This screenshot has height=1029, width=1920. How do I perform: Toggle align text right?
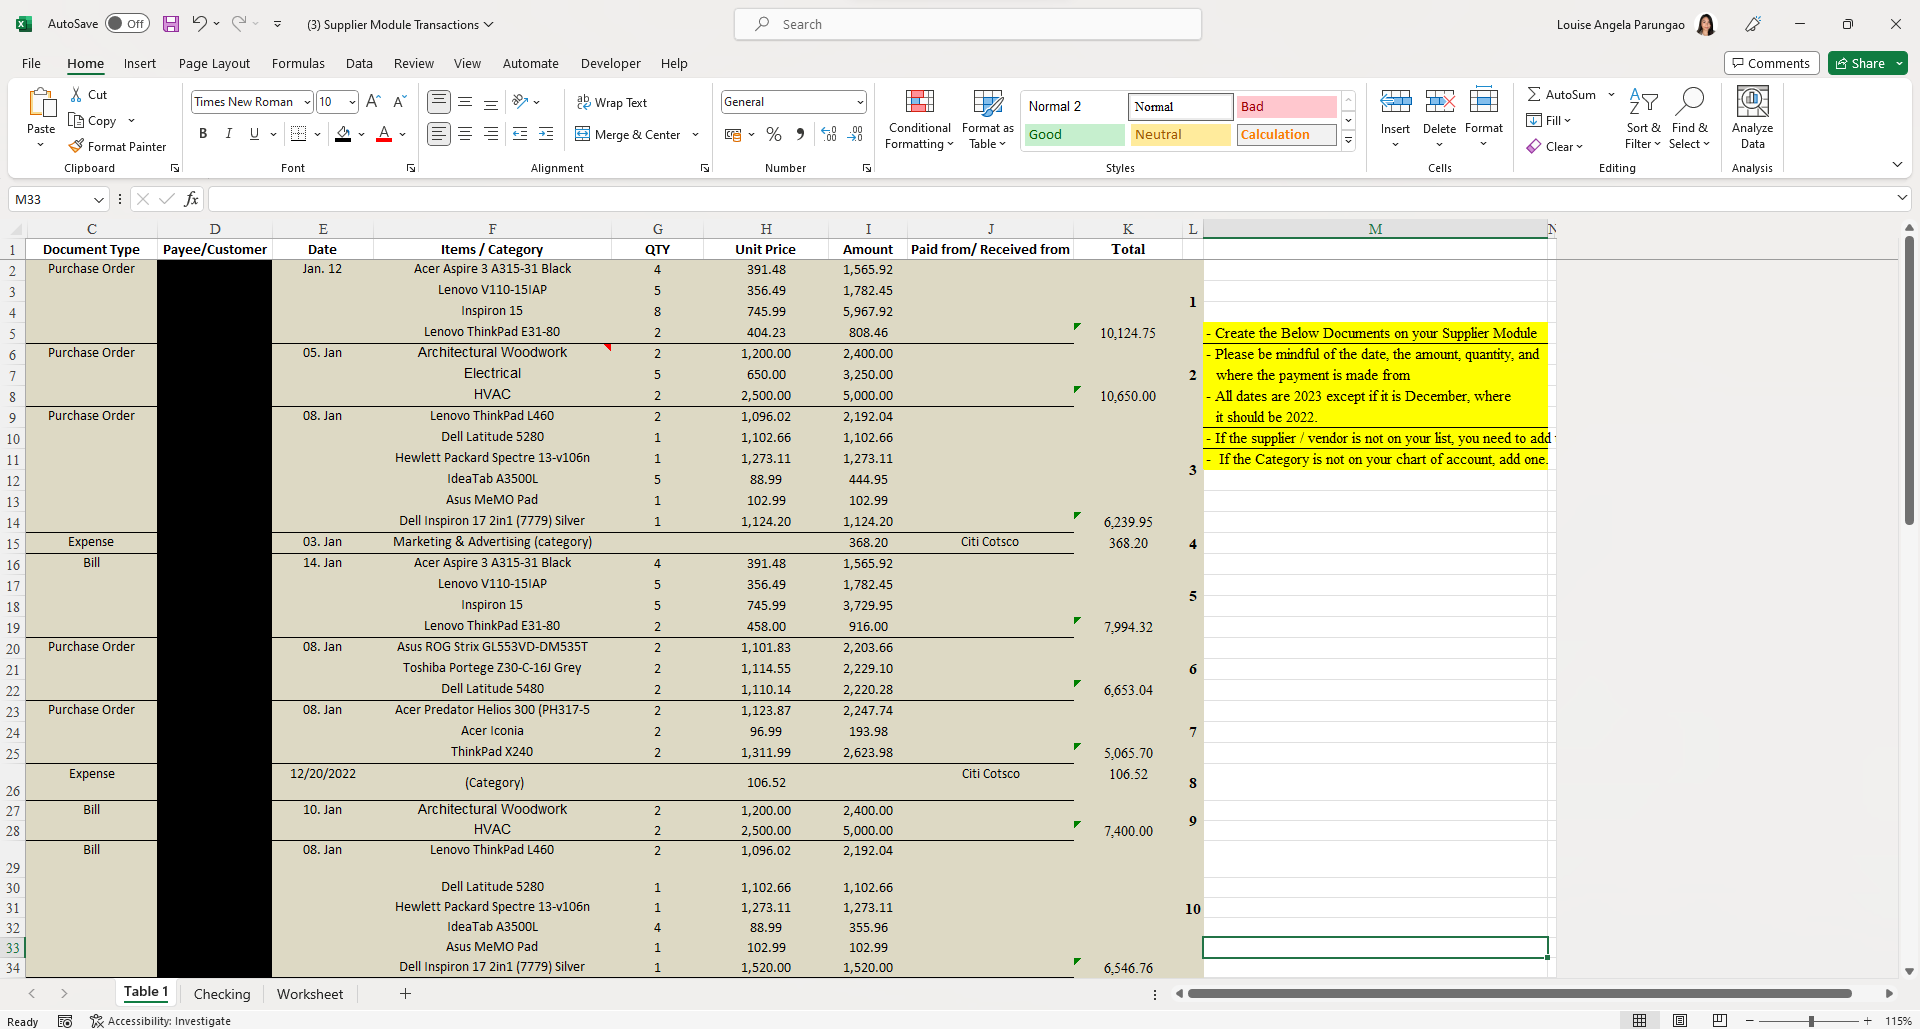tap(491, 134)
